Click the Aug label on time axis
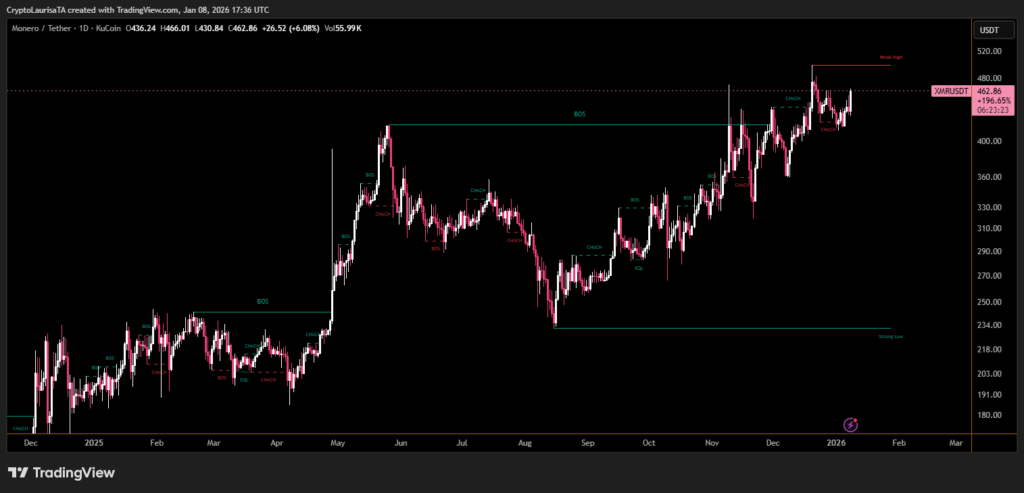1024x493 pixels. pos(524,441)
